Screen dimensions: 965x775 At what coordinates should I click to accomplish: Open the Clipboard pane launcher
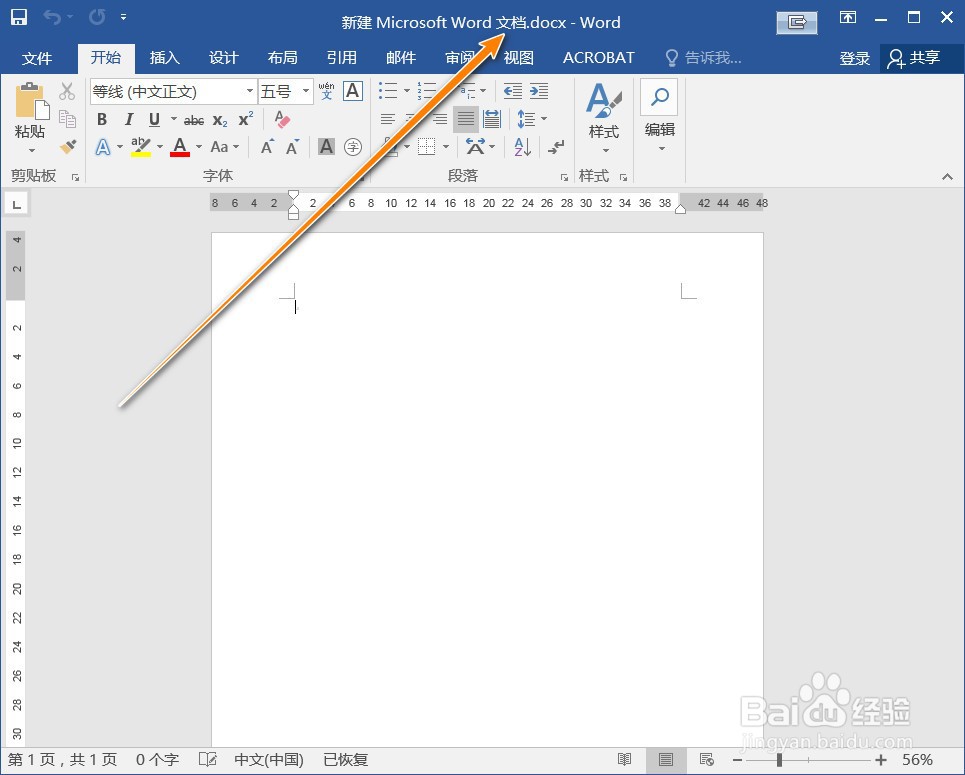pyautogui.click(x=76, y=177)
